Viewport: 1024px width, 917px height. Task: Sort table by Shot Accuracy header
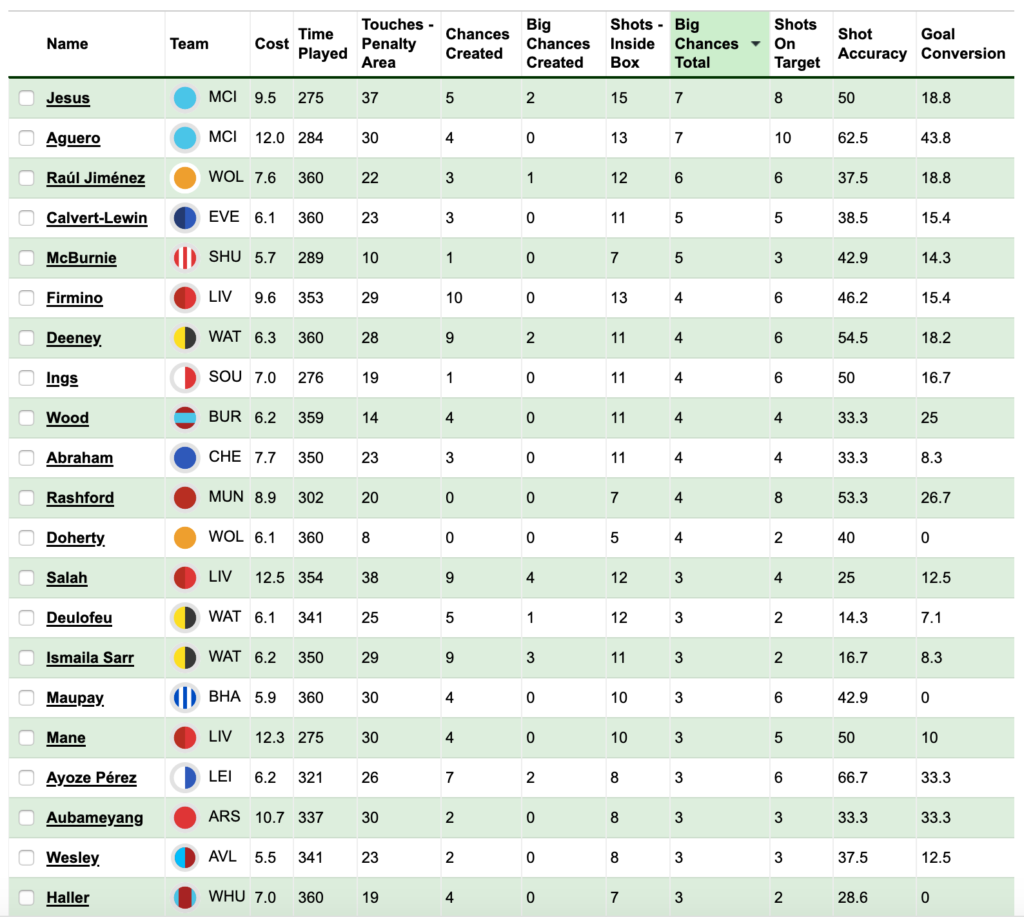click(x=872, y=44)
